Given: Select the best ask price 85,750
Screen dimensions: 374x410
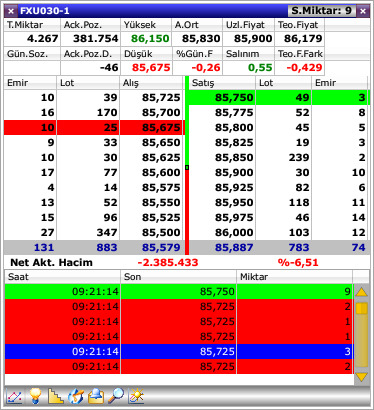Looking at the screenshot, I should point(234,97).
